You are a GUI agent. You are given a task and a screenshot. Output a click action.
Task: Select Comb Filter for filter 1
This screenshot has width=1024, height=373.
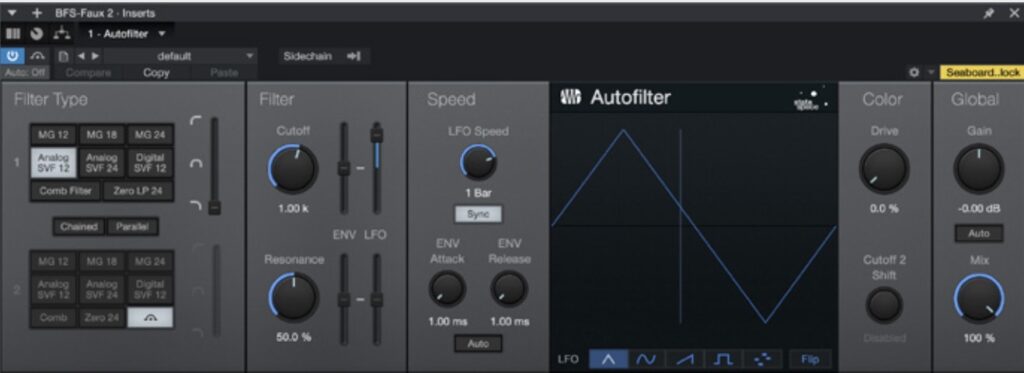point(65,191)
